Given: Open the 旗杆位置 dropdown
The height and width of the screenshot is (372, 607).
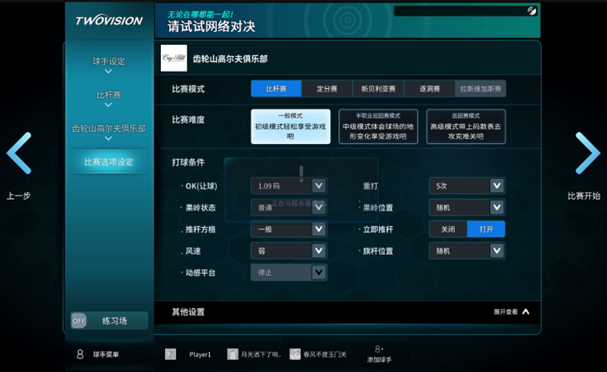Looking at the screenshot, I should click(x=467, y=251).
